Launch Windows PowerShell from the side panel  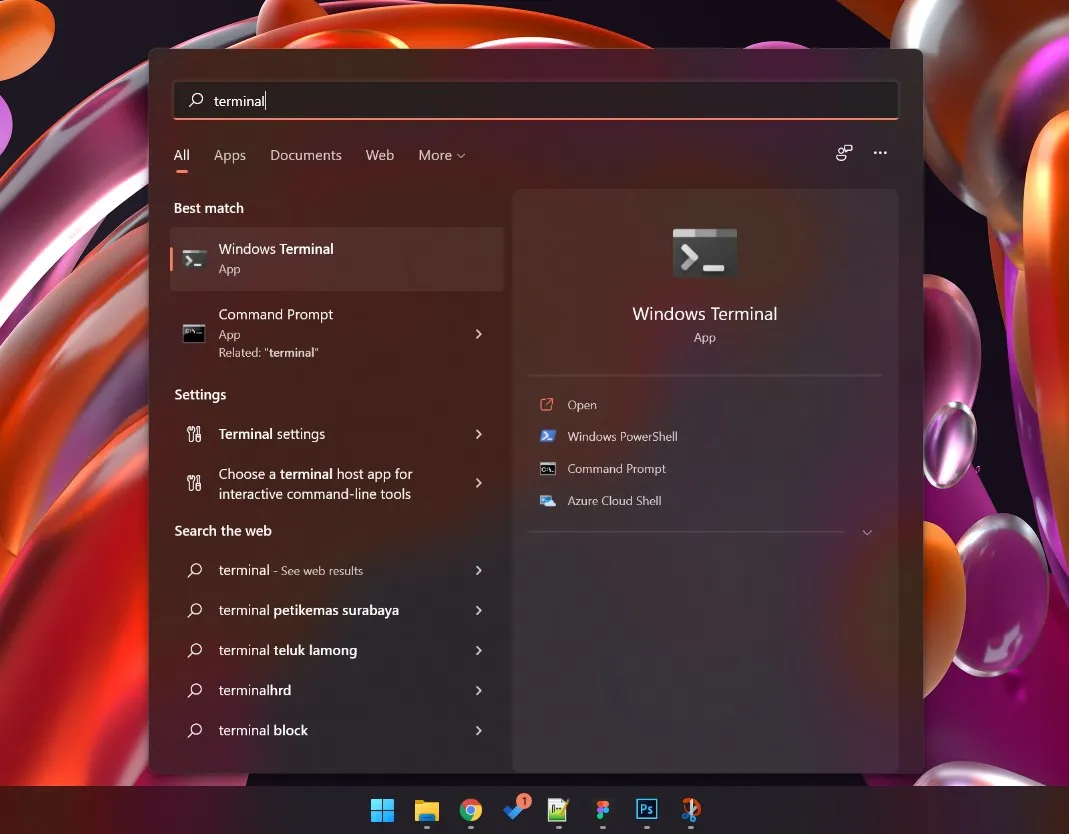622,436
